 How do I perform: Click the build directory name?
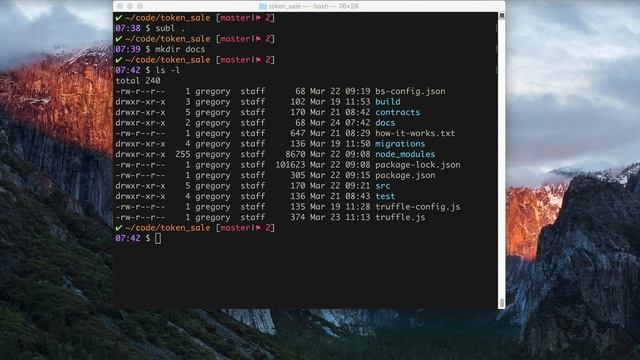coord(388,102)
